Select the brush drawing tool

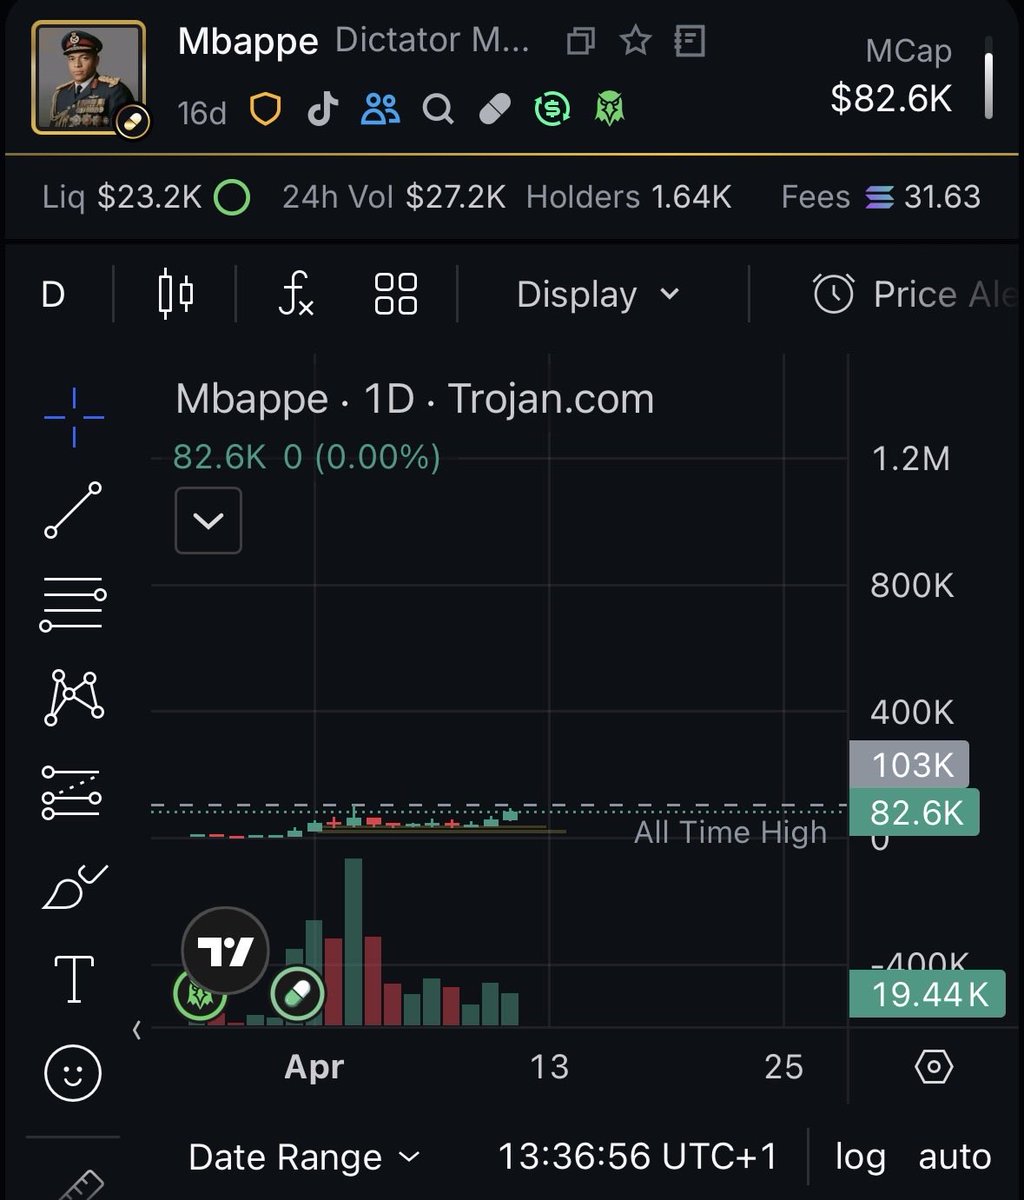75,886
